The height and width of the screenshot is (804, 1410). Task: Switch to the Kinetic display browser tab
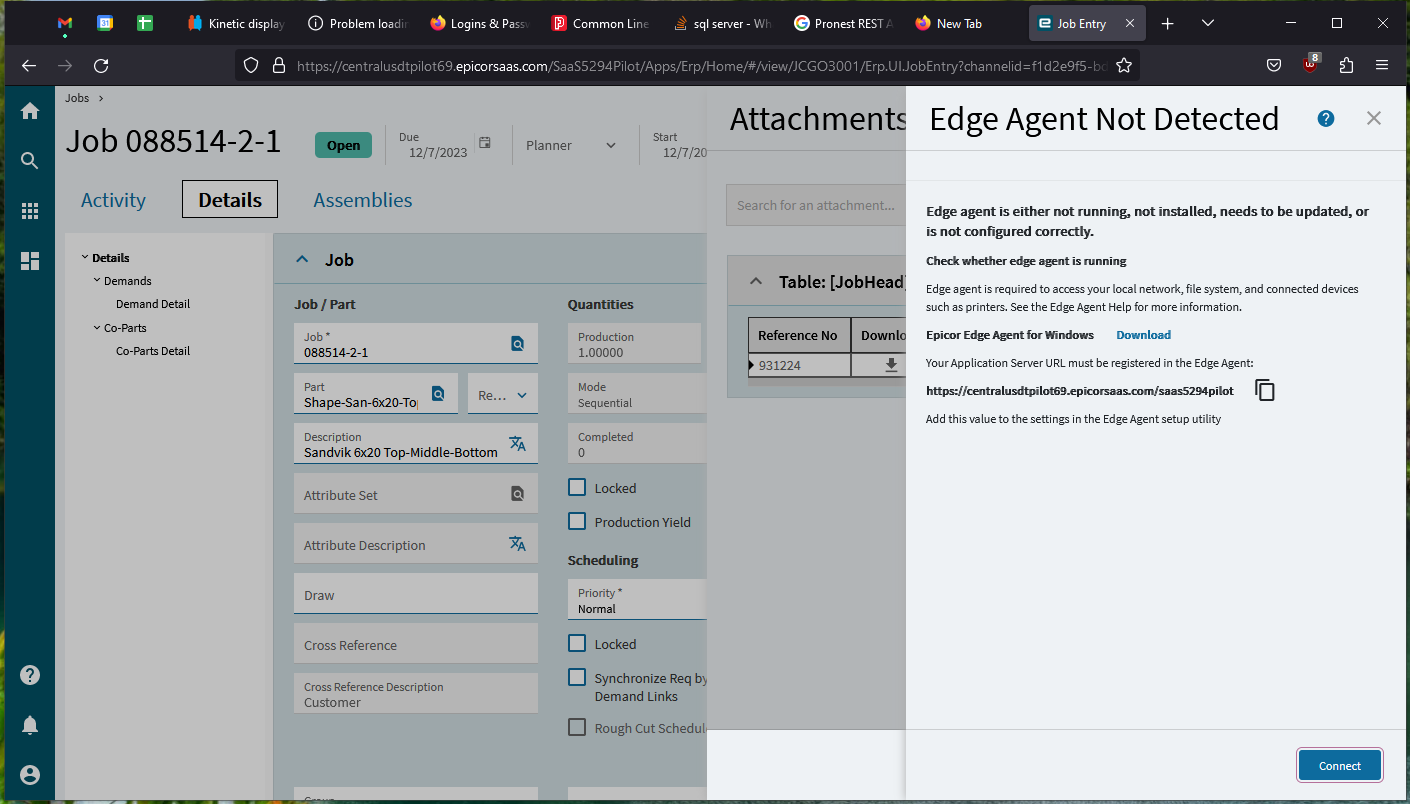pyautogui.click(x=236, y=23)
